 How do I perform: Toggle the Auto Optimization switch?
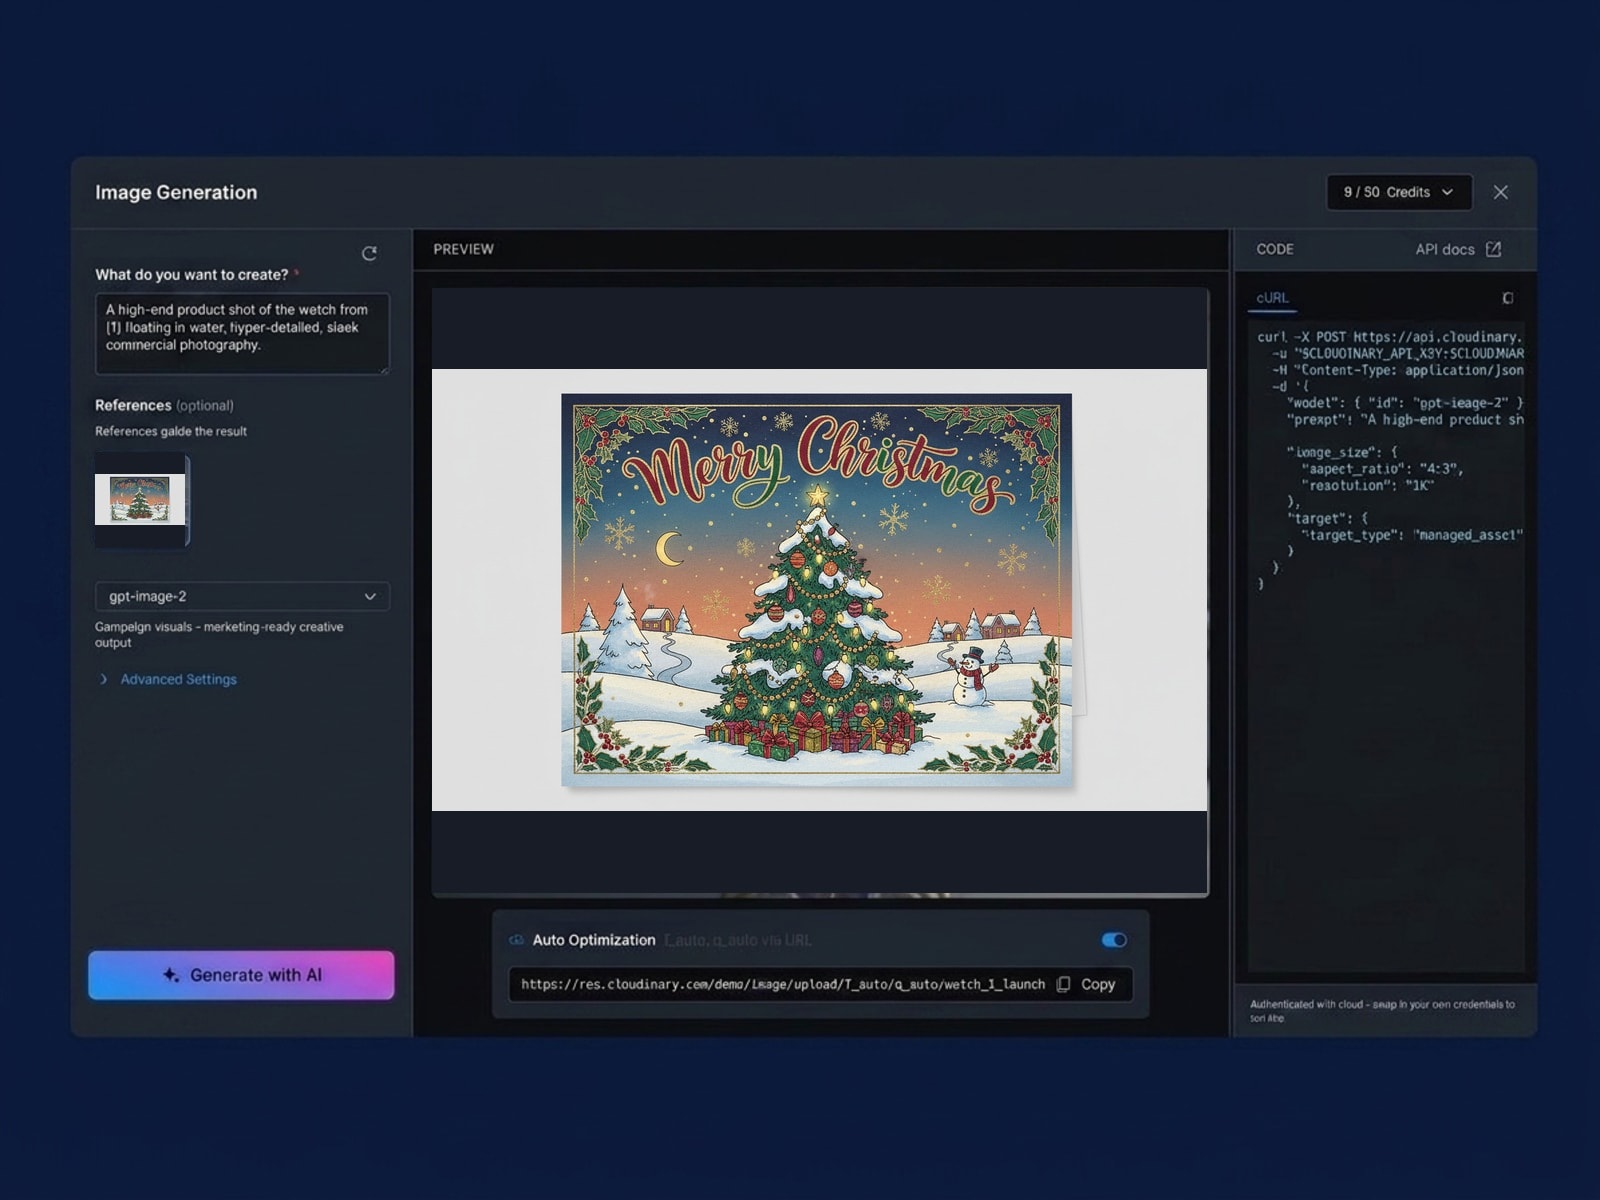pyautogui.click(x=1114, y=940)
